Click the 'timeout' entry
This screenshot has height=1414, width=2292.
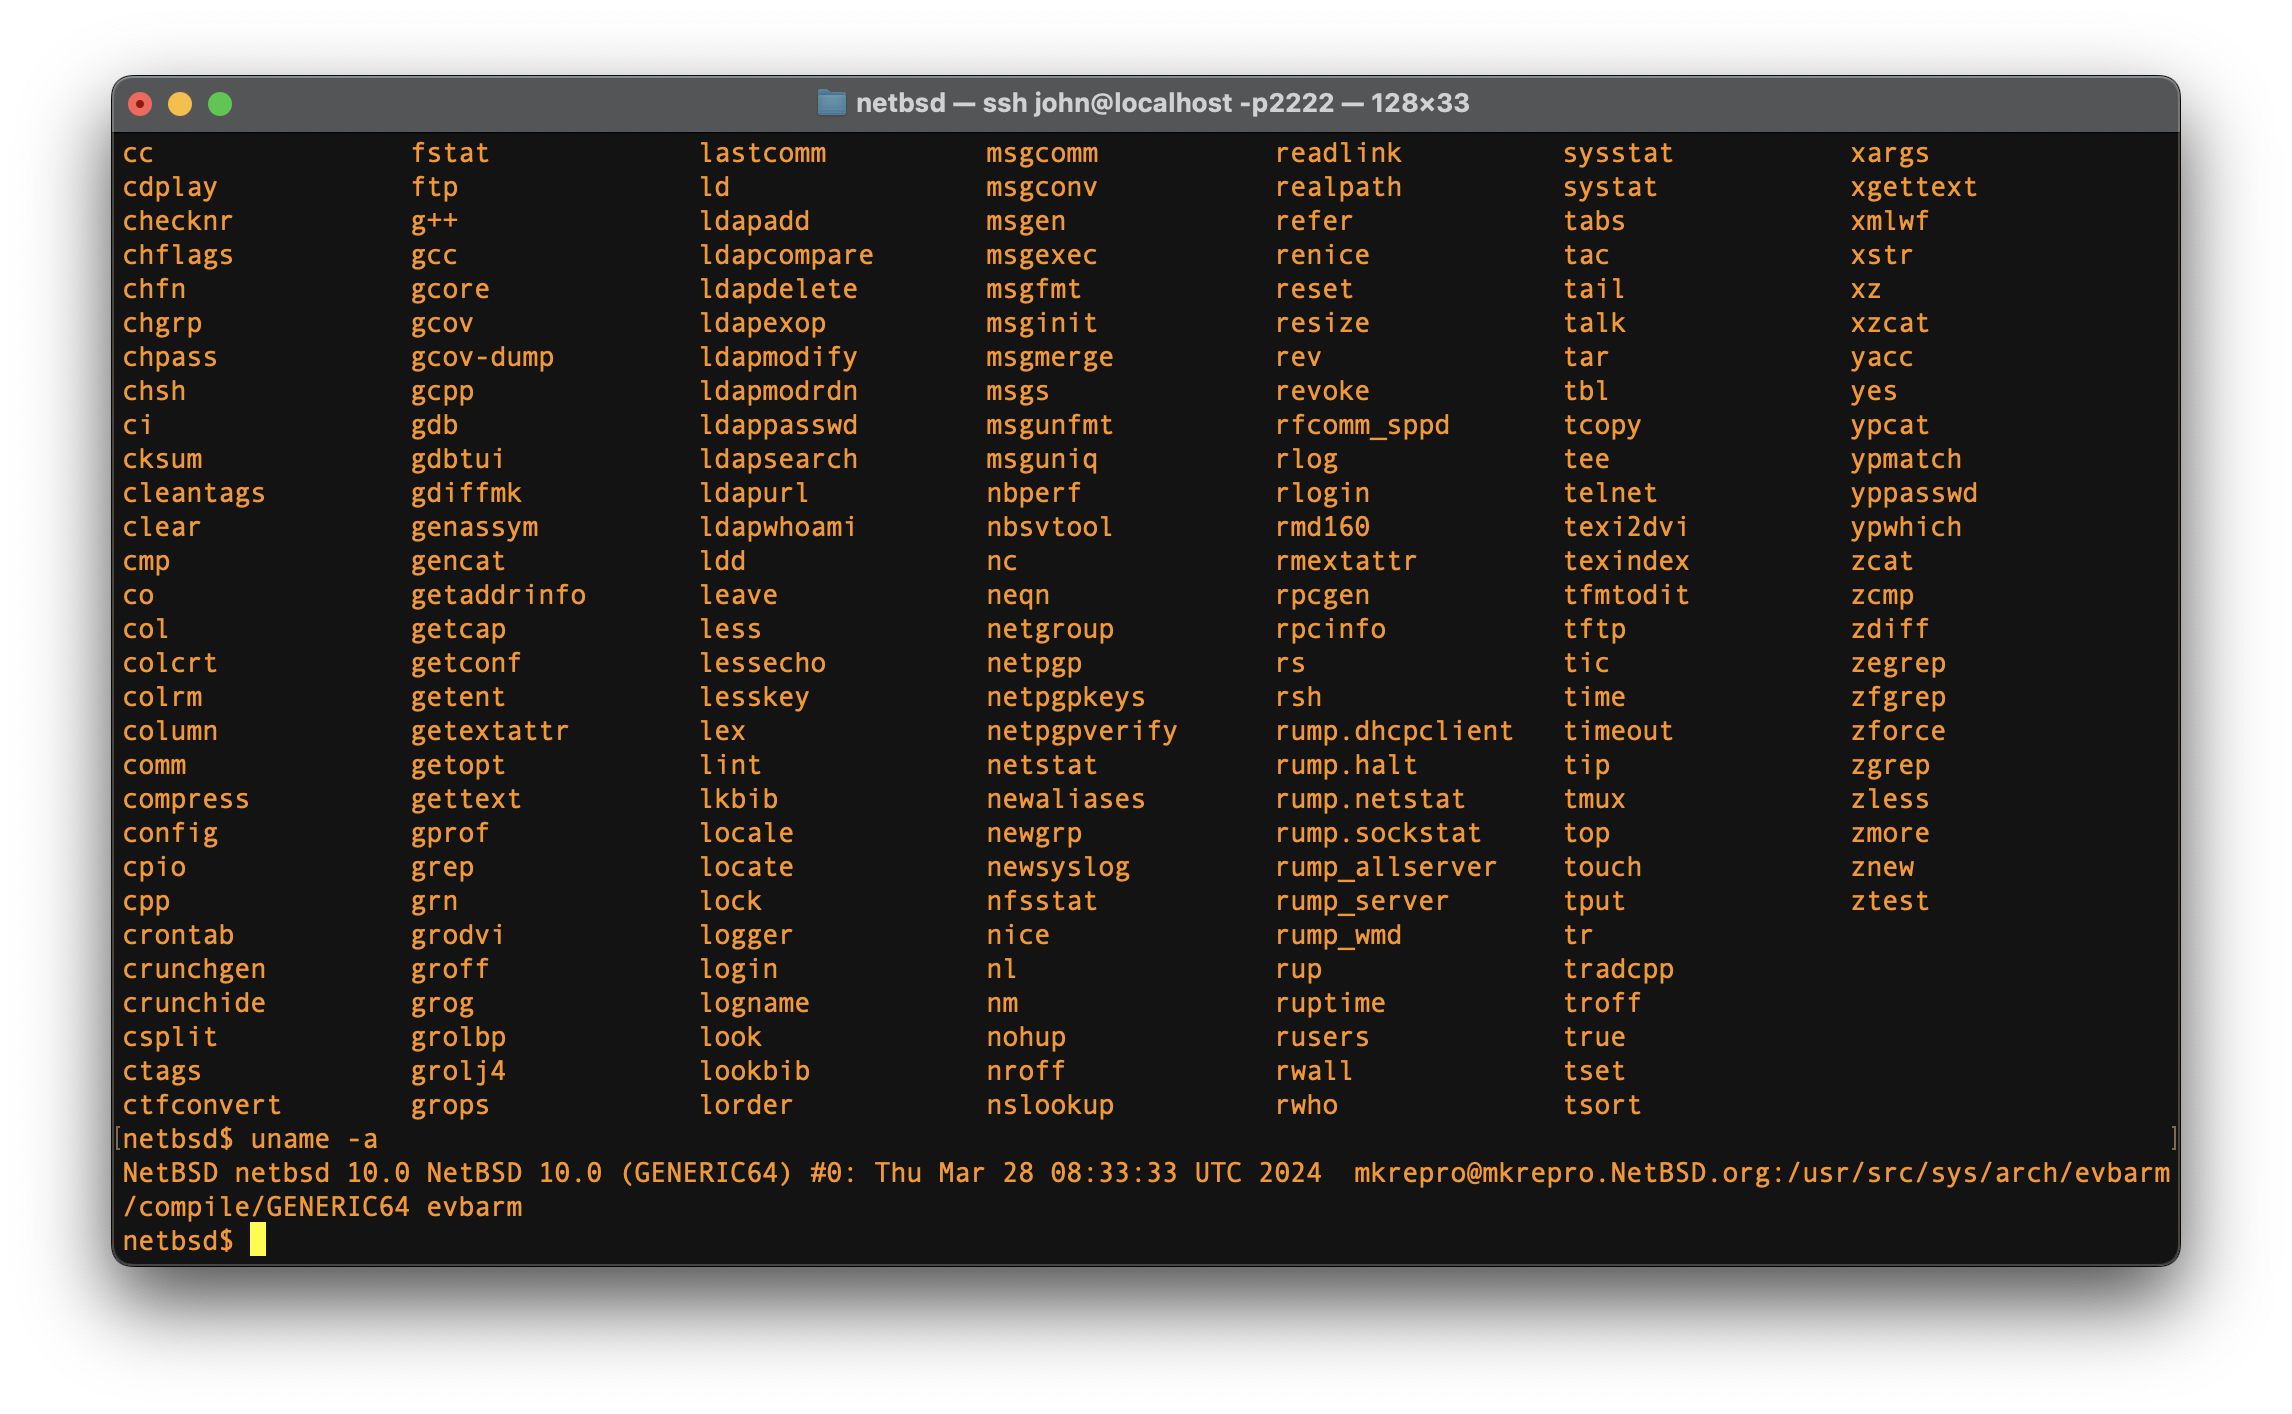pyautogui.click(x=1619, y=731)
